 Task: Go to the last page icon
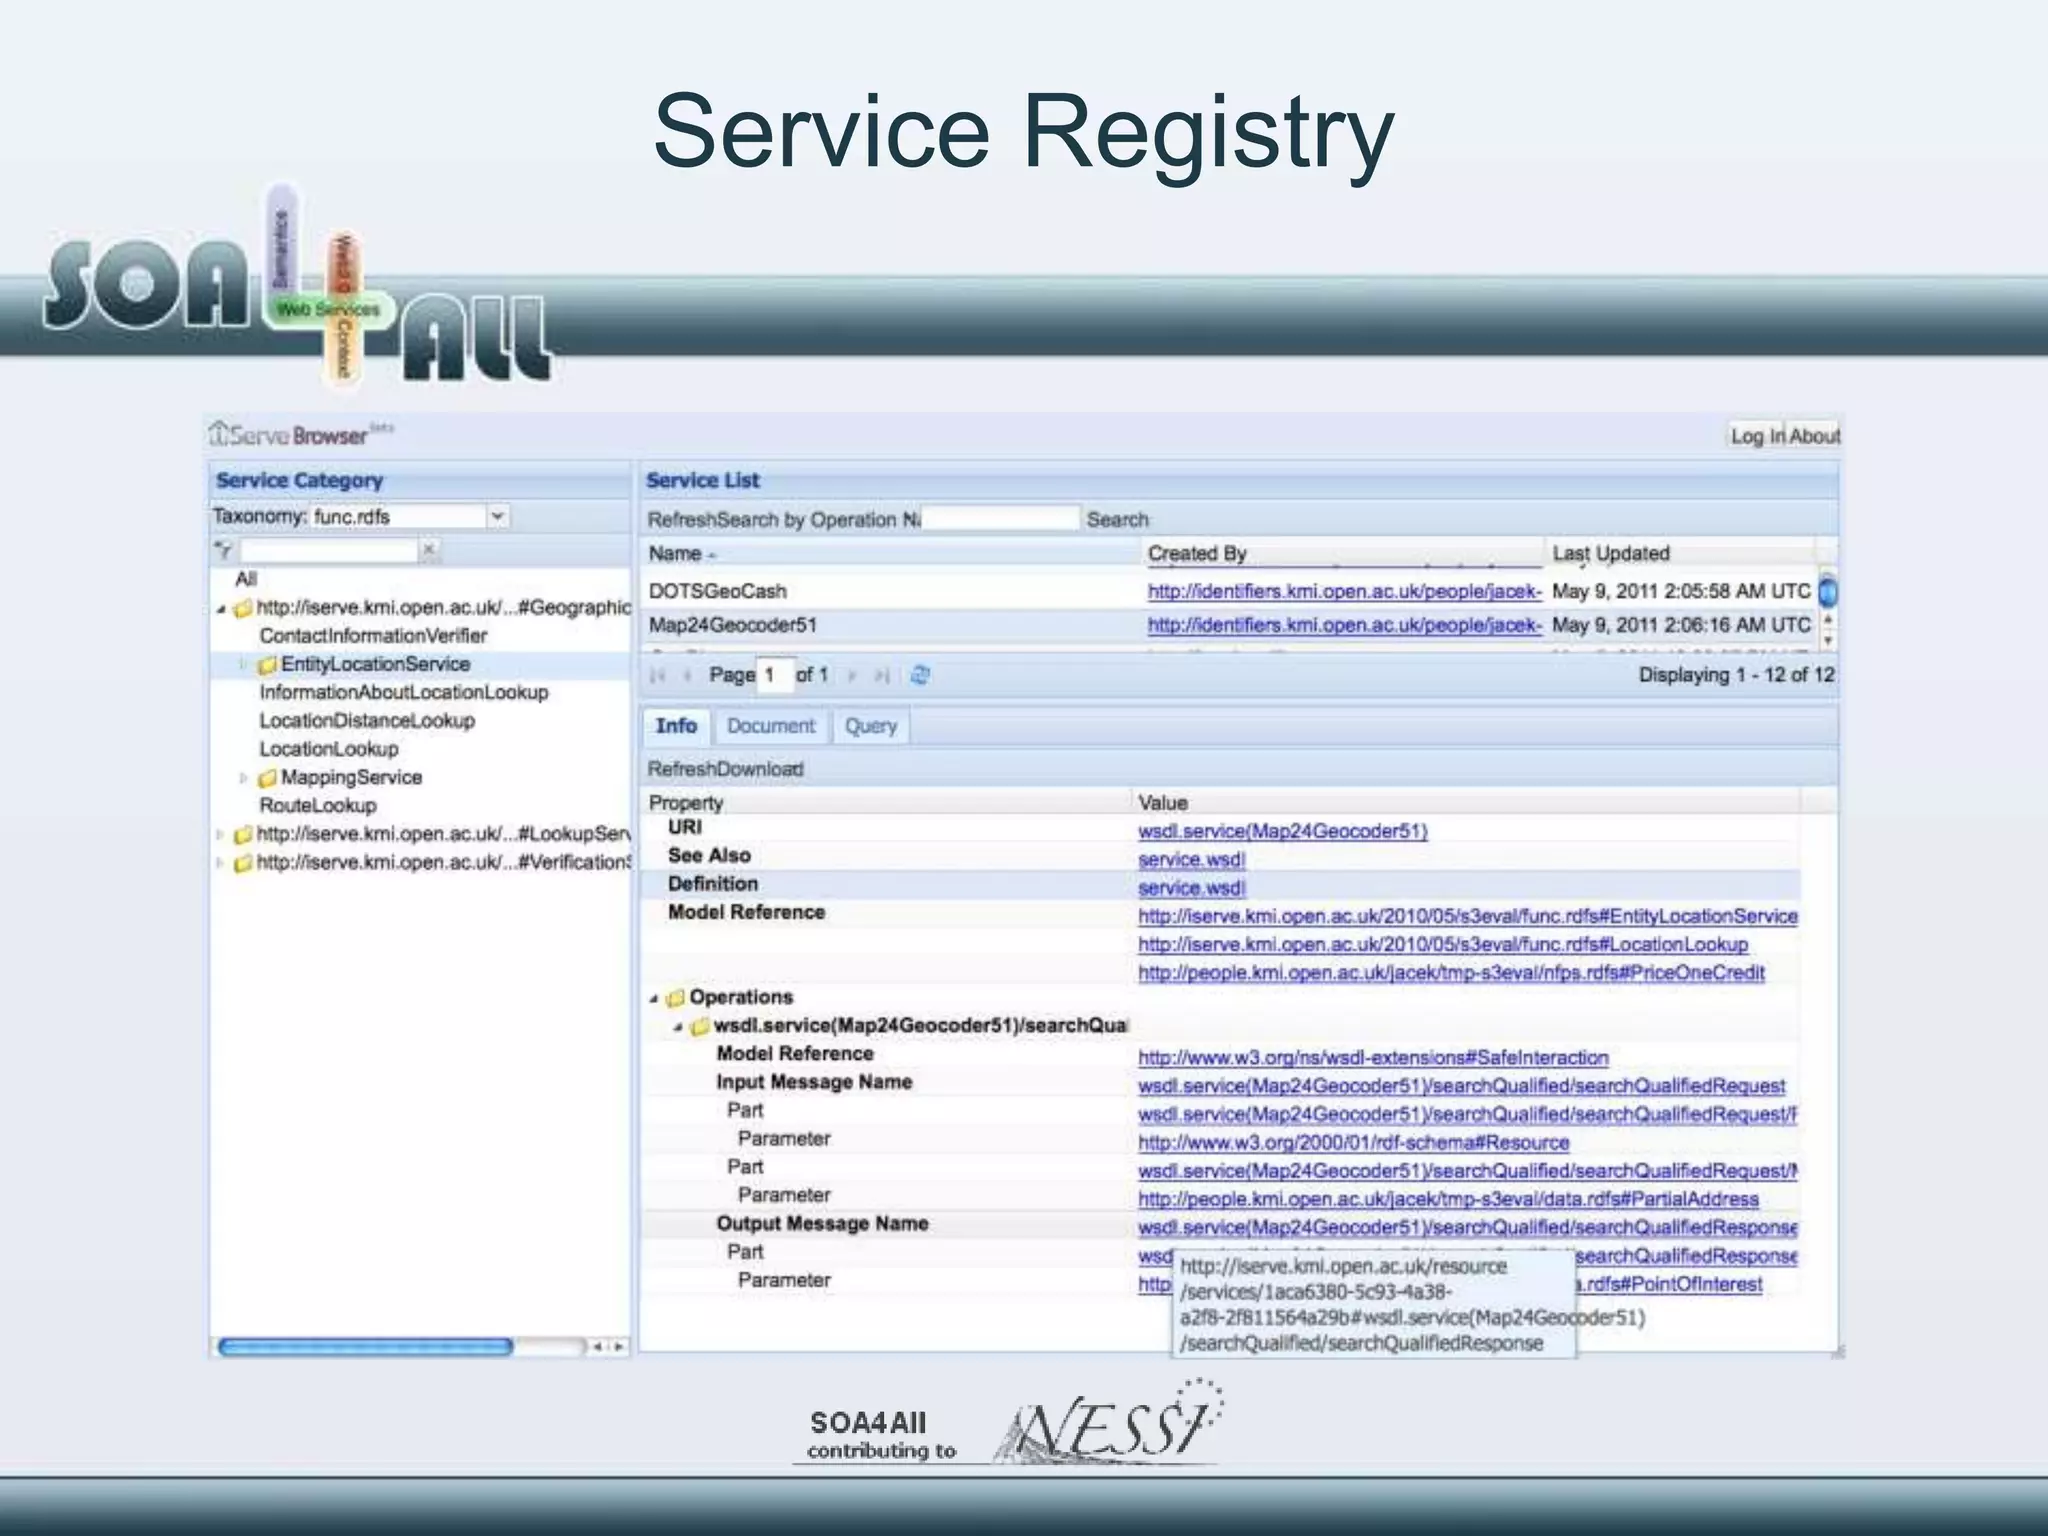881,676
